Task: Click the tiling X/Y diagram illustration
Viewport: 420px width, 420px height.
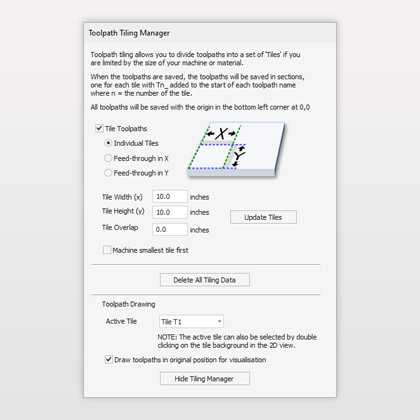Action: (x=236, y=150)
